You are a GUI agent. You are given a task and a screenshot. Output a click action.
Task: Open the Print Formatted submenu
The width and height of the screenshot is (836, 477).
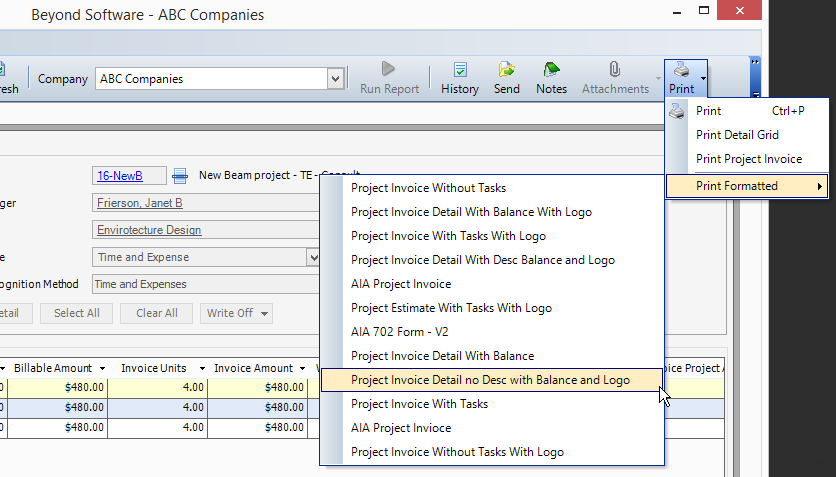[747, 186]
